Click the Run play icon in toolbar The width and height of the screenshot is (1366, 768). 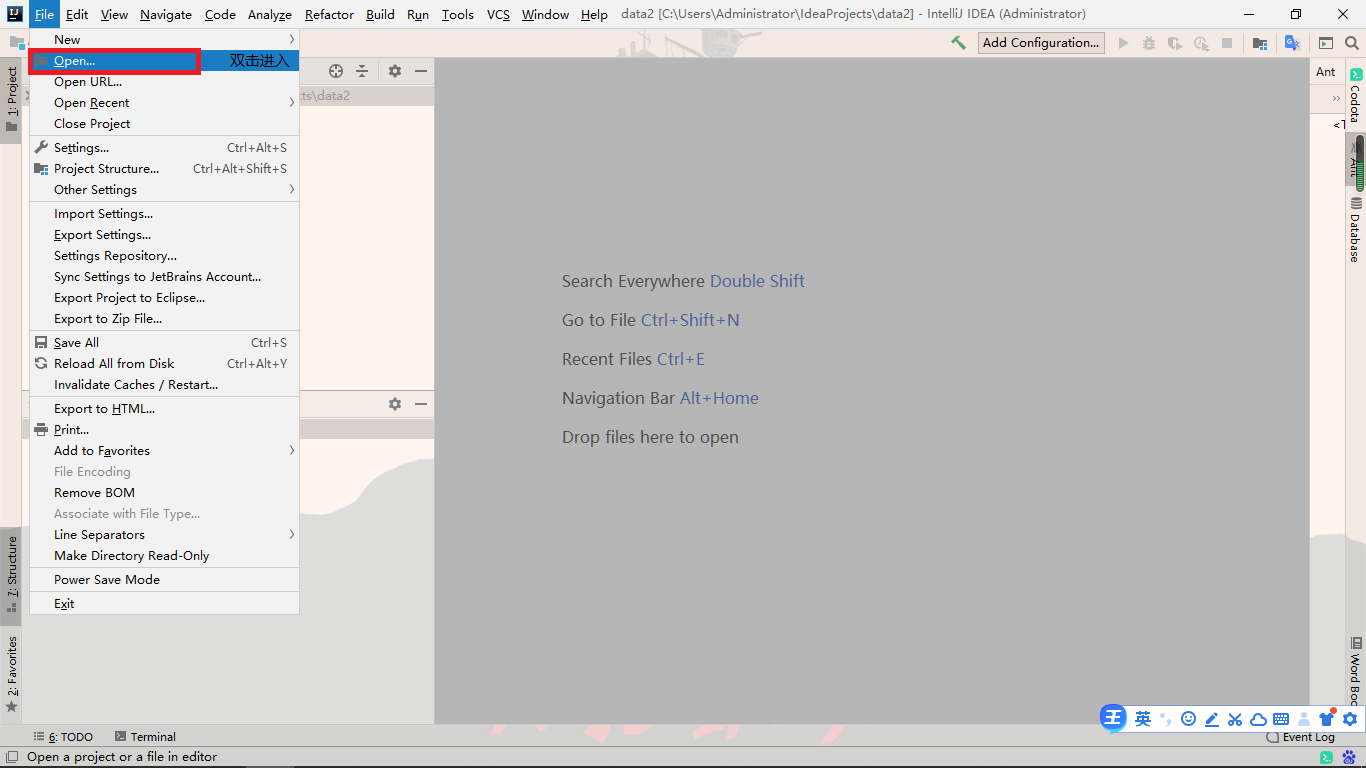click(x=1123, y=43)
